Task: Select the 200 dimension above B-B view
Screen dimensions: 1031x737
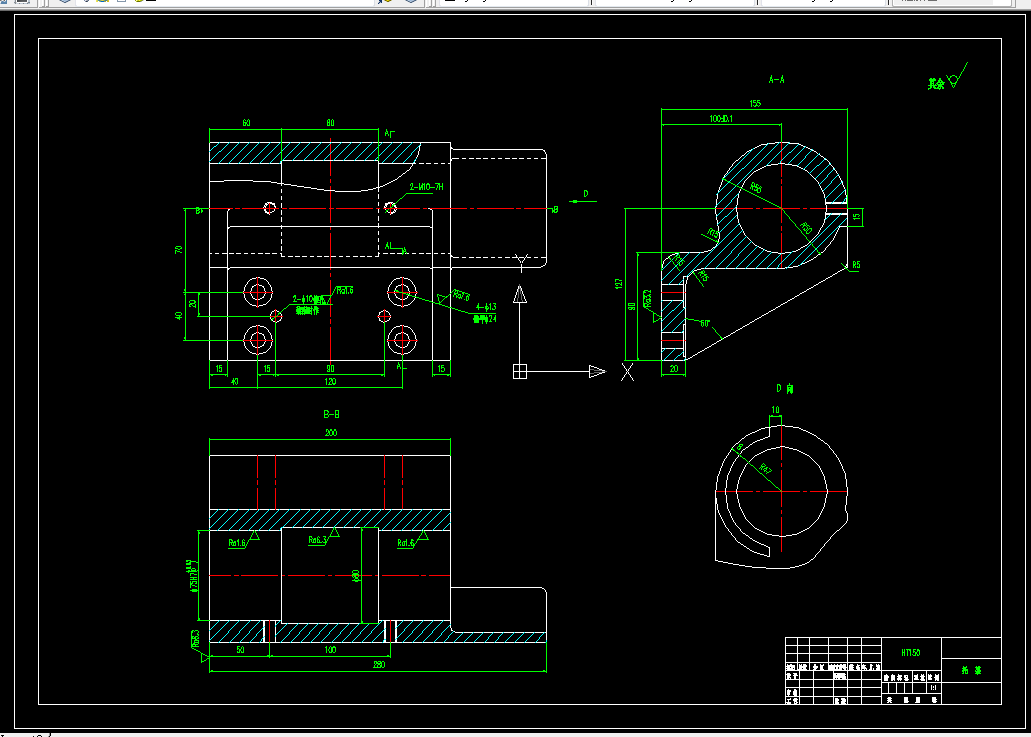Action: tap(331, 433)
